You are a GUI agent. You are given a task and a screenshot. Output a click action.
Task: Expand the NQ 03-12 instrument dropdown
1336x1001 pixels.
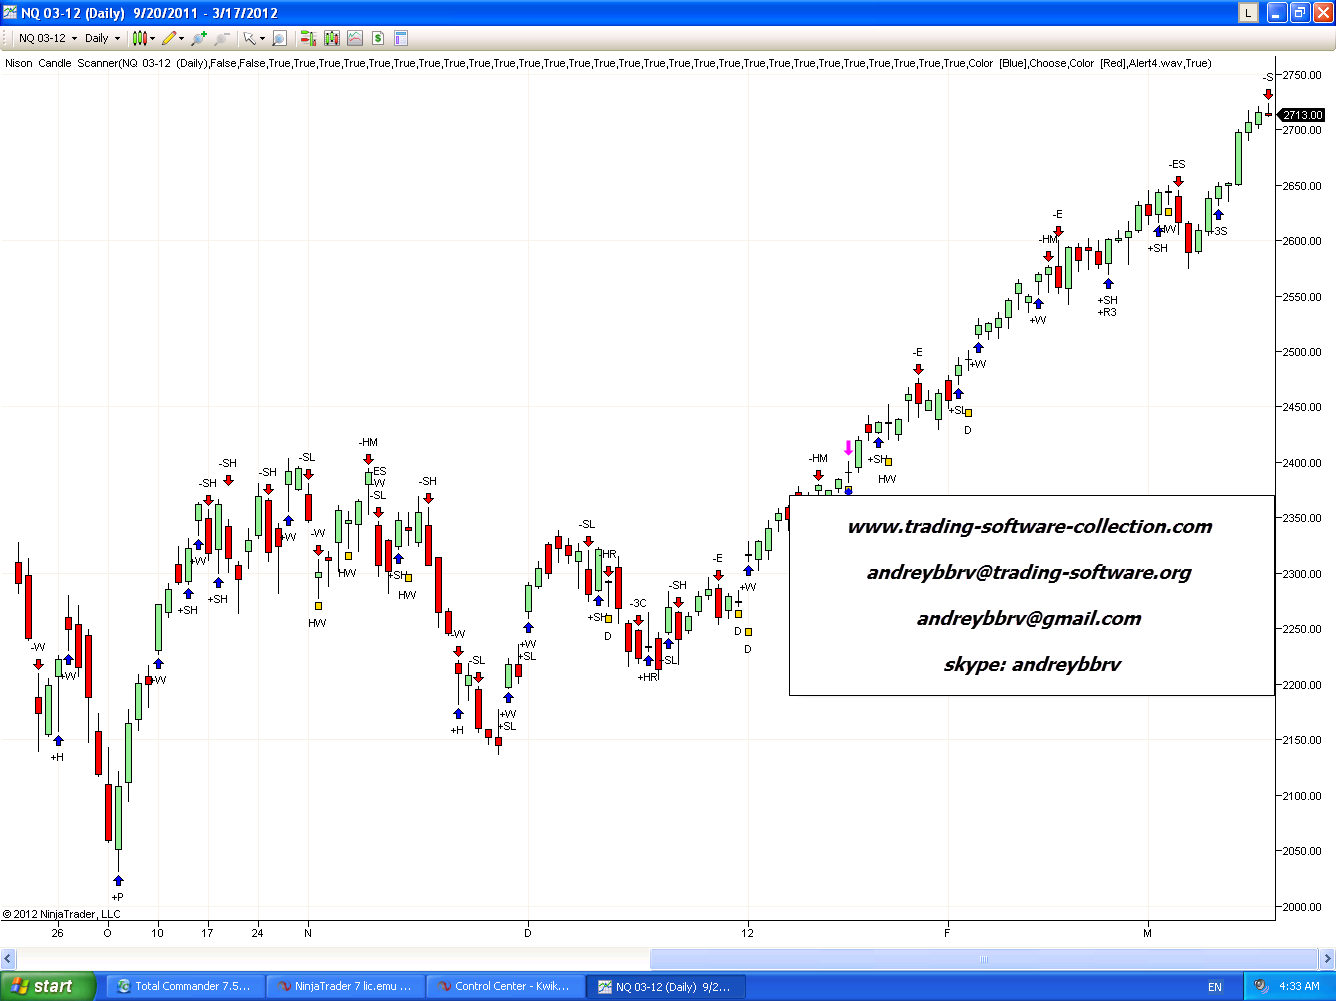tap(74, 38)
